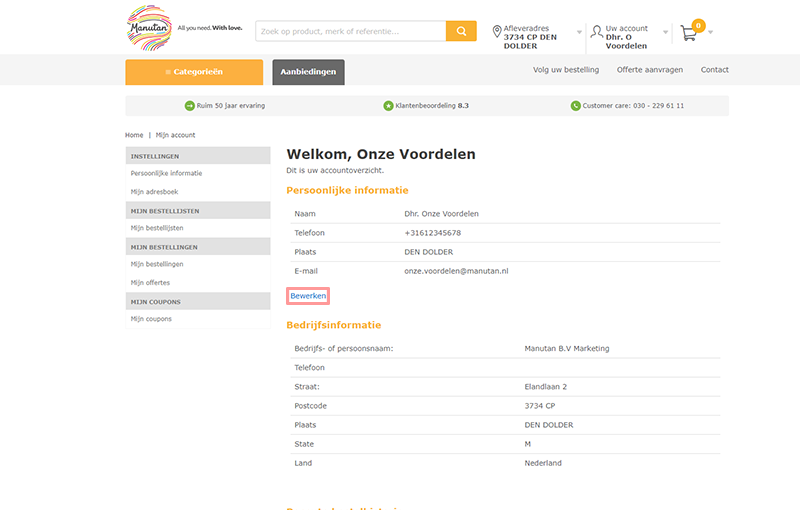Open the Aanbiedingen tab

coord(308,72)
